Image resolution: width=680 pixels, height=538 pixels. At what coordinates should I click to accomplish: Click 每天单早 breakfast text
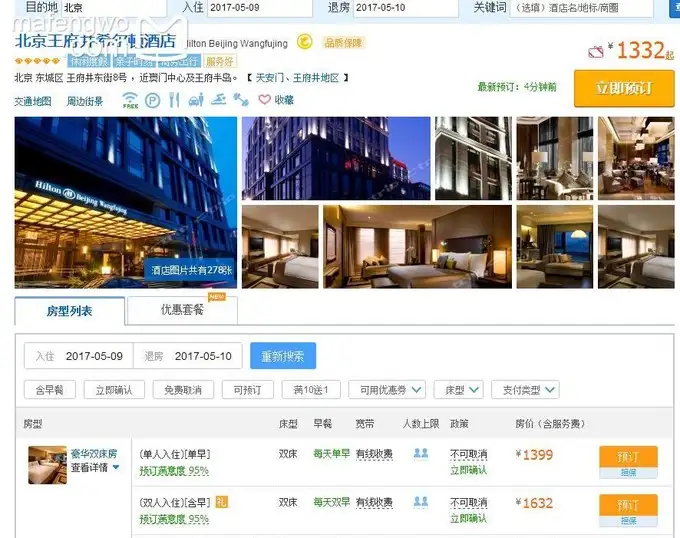(x=332, y=454)
